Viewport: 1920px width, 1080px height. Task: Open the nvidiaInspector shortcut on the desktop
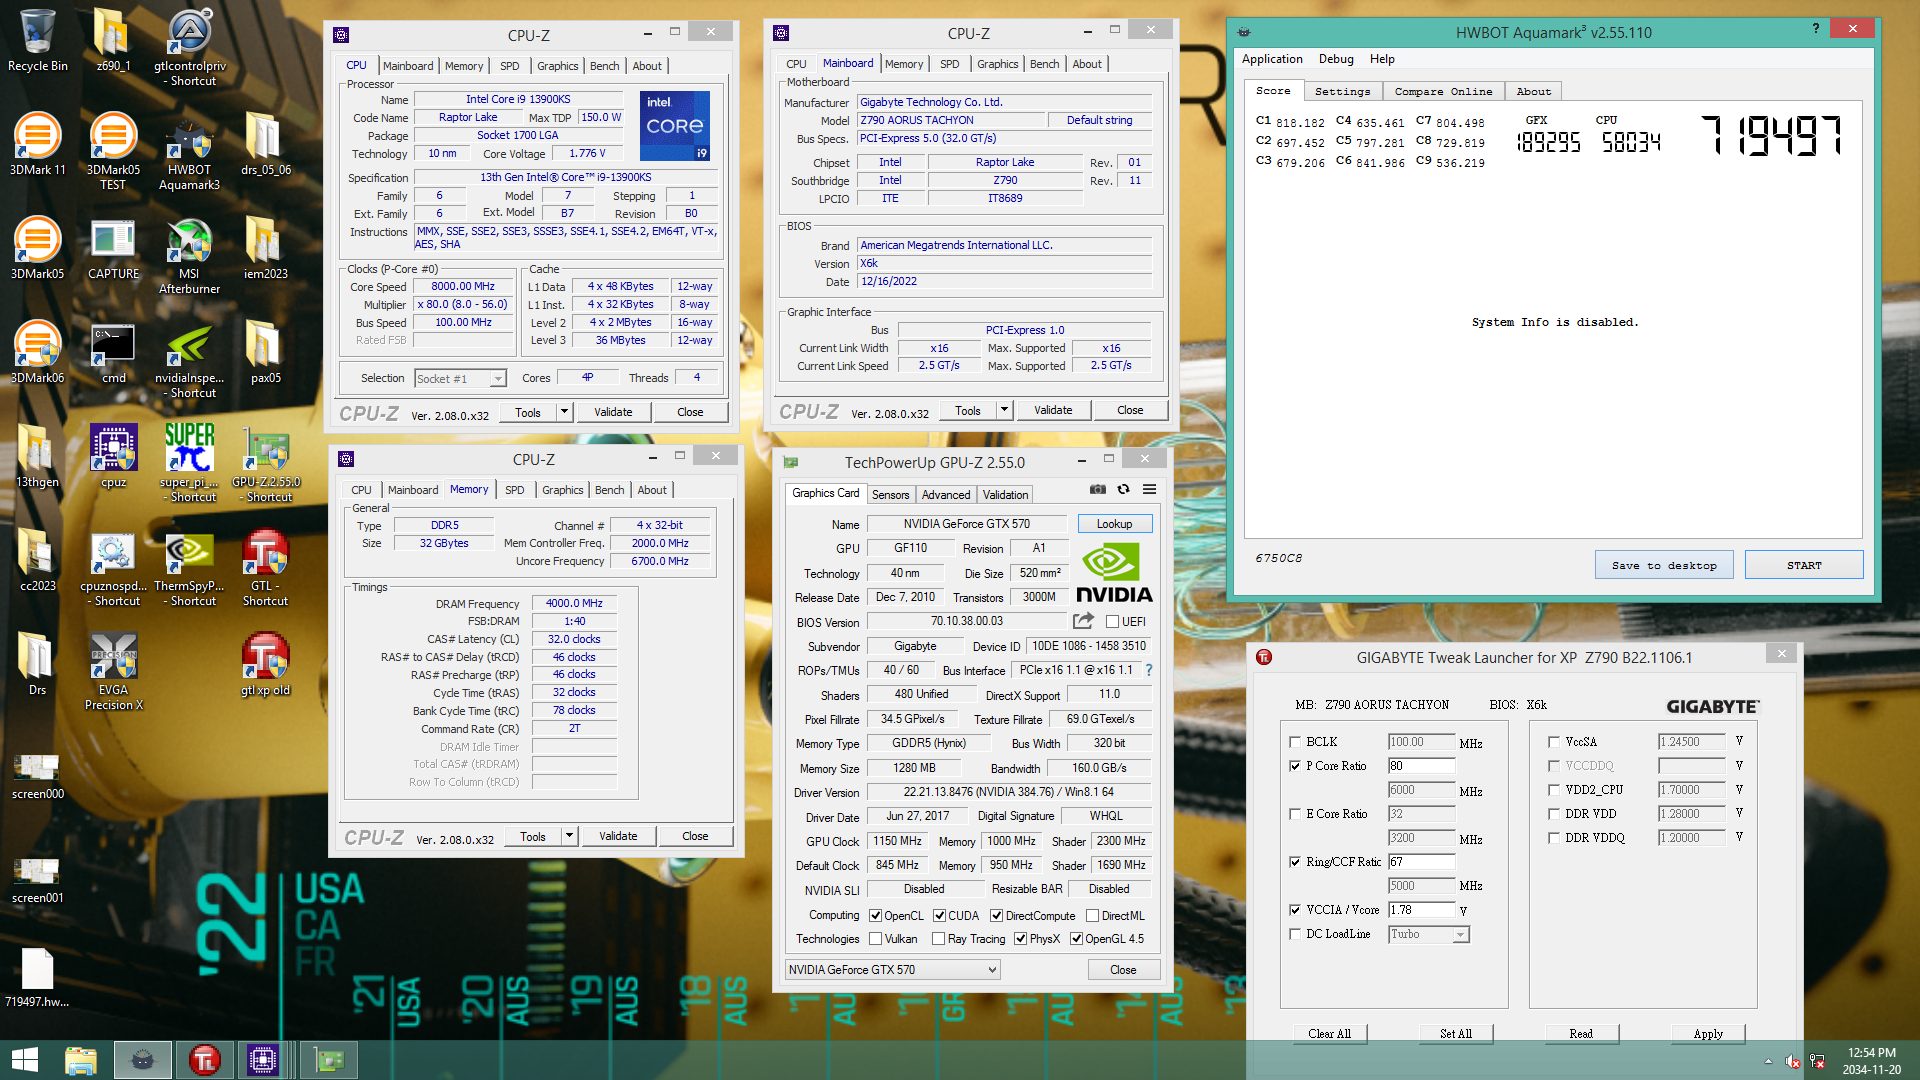click(189, 360)
